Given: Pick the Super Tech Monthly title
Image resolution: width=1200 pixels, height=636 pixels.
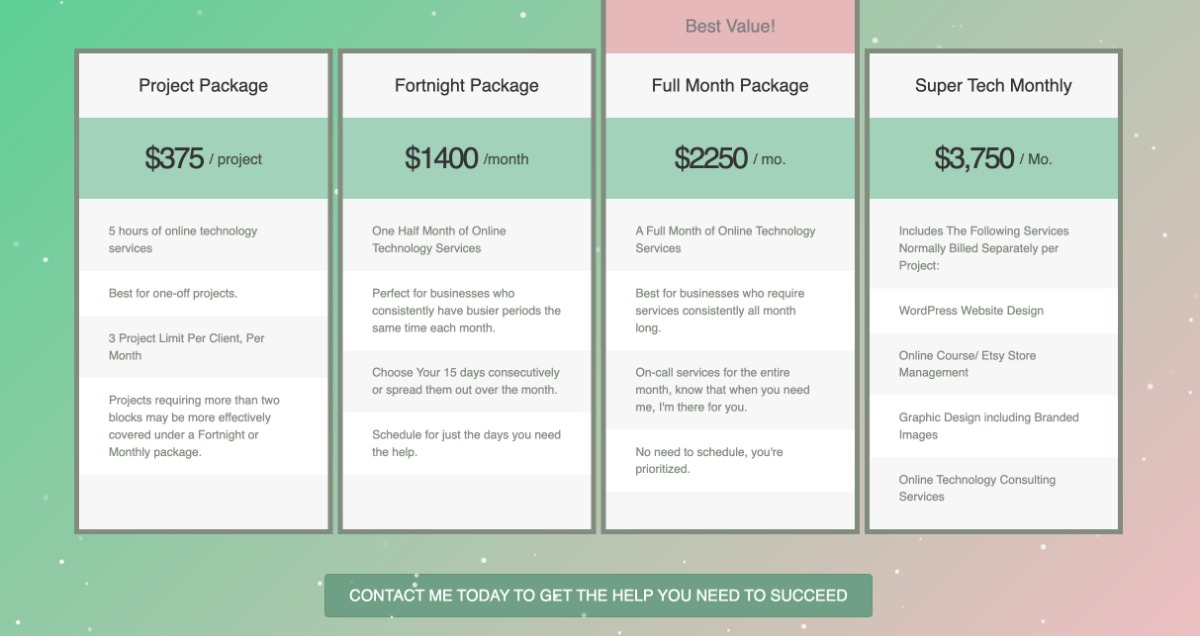Looking at the screenshot, I should (x=993, y=86).
